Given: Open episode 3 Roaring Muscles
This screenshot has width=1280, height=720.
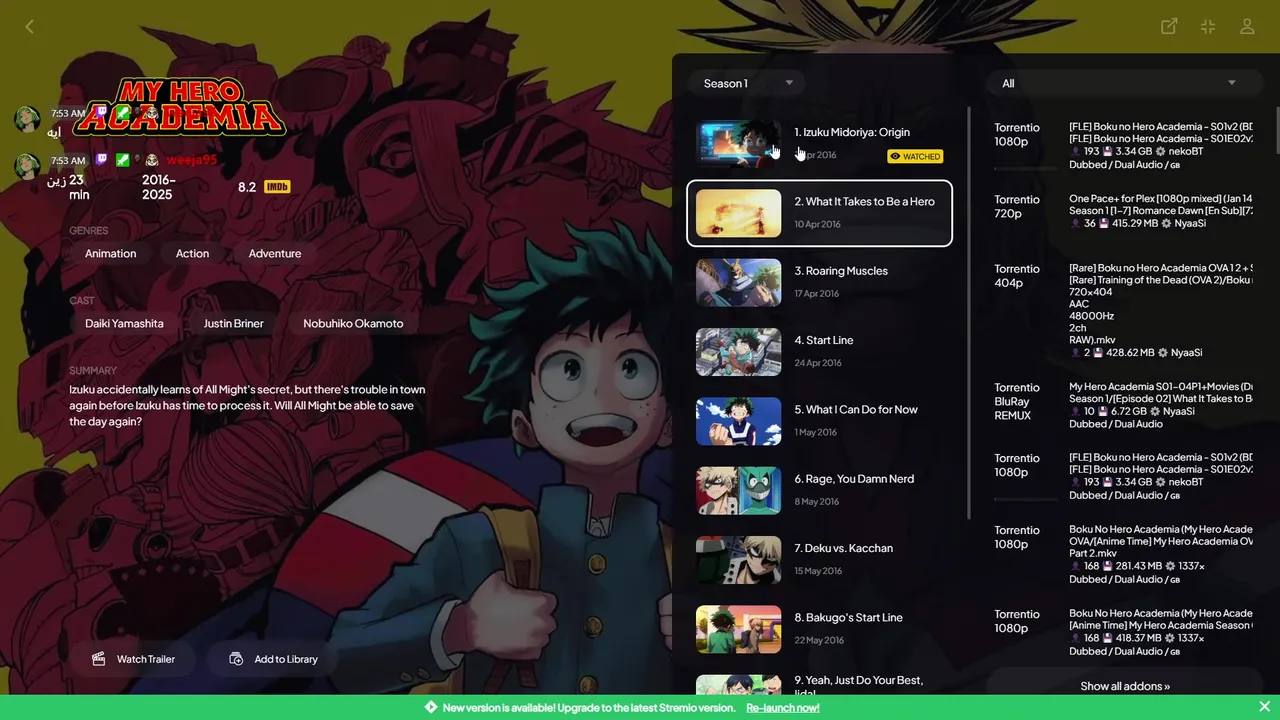Looking at the screenshot, I should click(x=820, y=282).
